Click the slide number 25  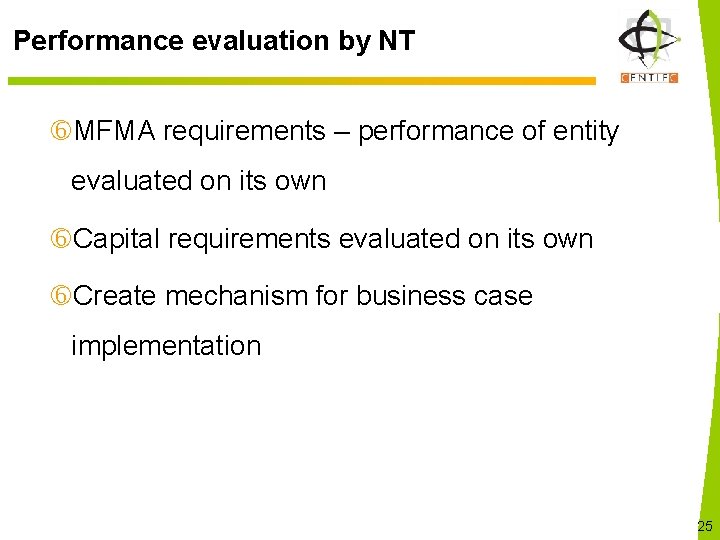pos(705,526)
